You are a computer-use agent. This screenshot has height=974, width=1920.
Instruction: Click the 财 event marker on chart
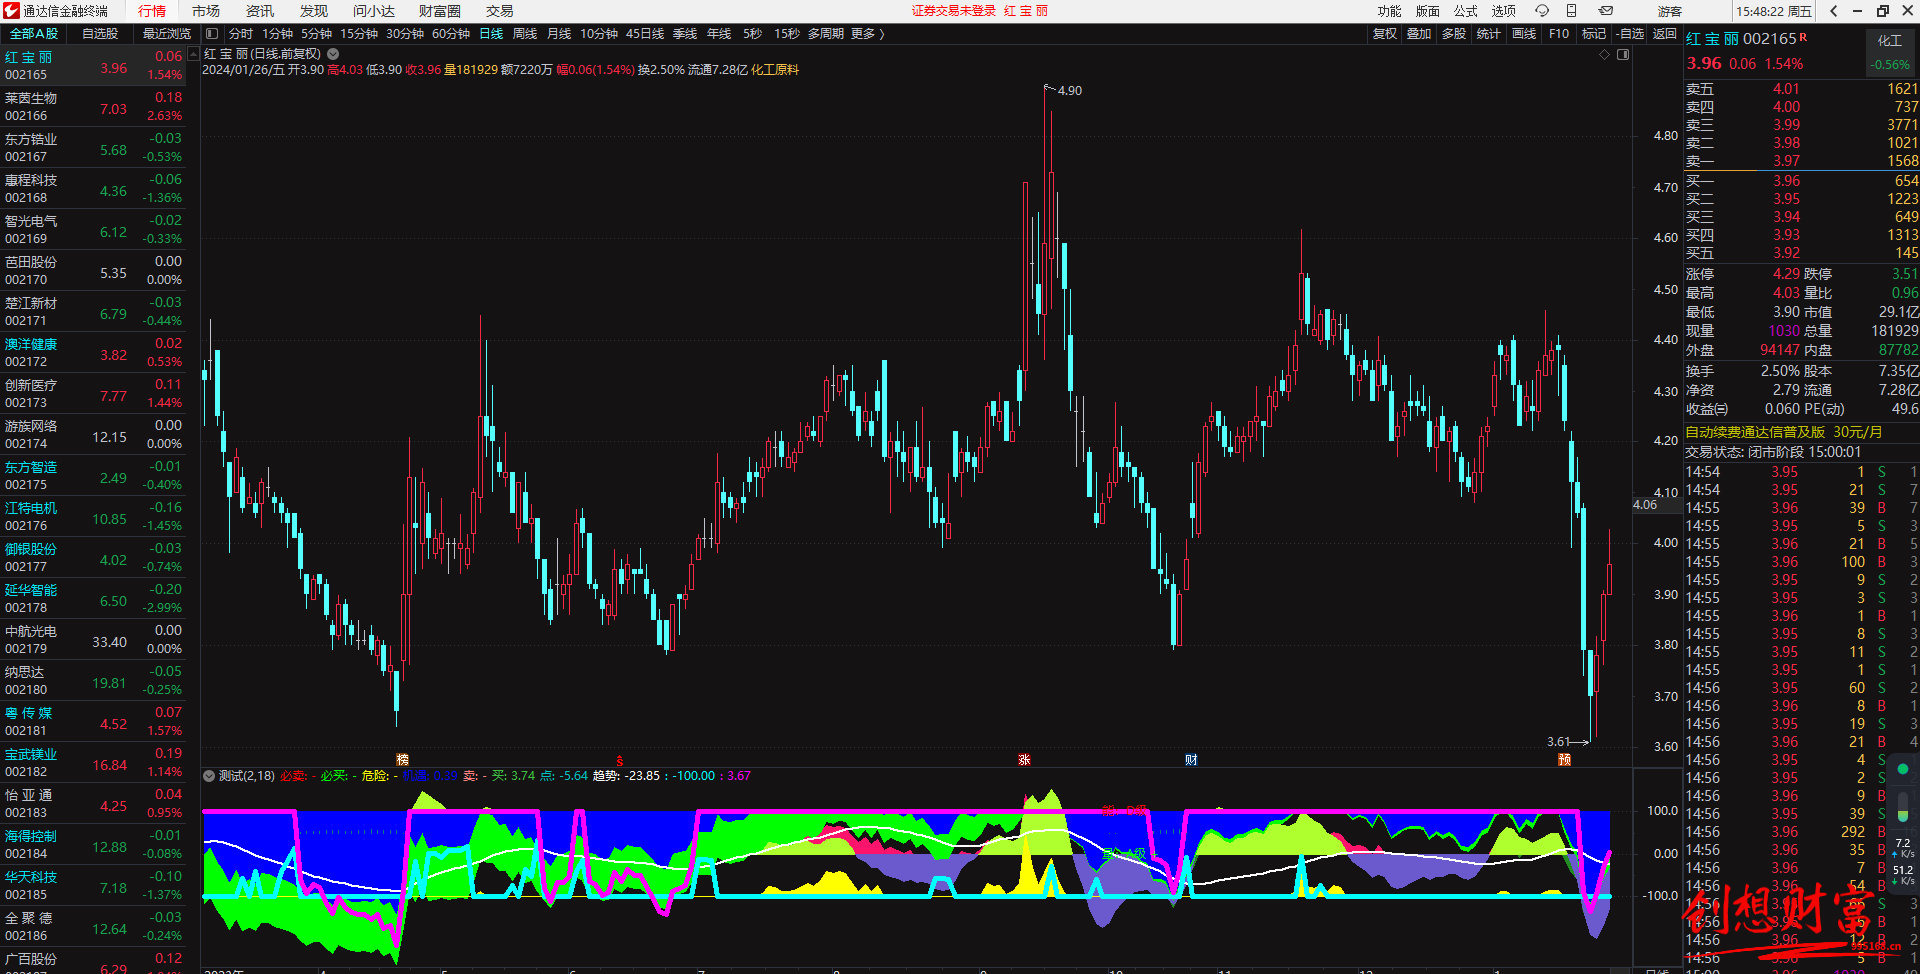1191,760
